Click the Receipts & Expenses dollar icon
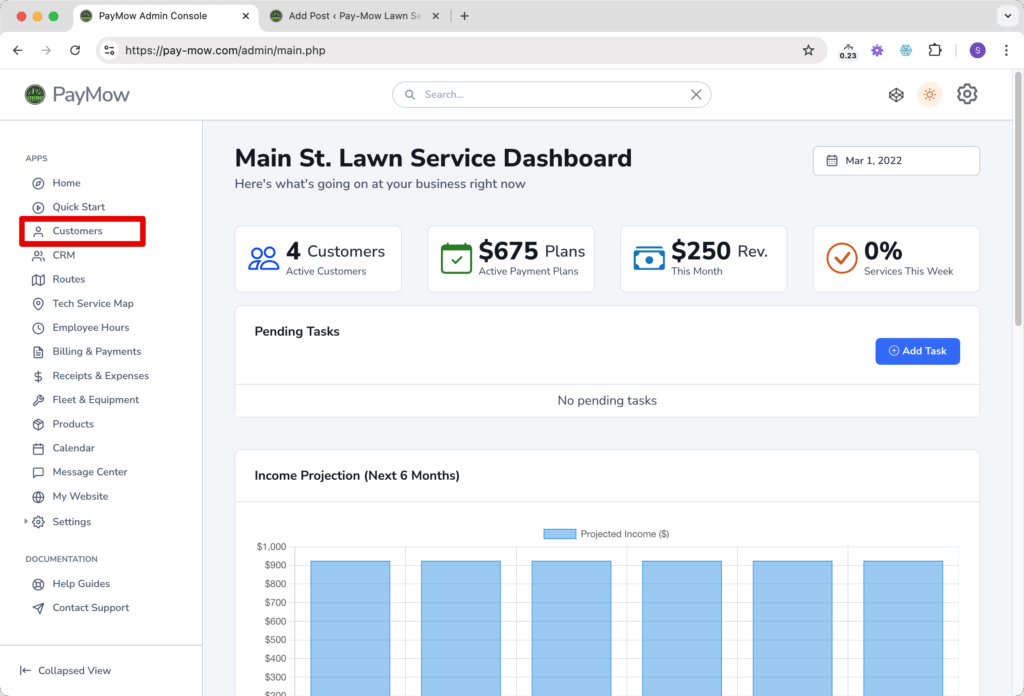This screenshot has height=696, width=1024. [39, 376]
